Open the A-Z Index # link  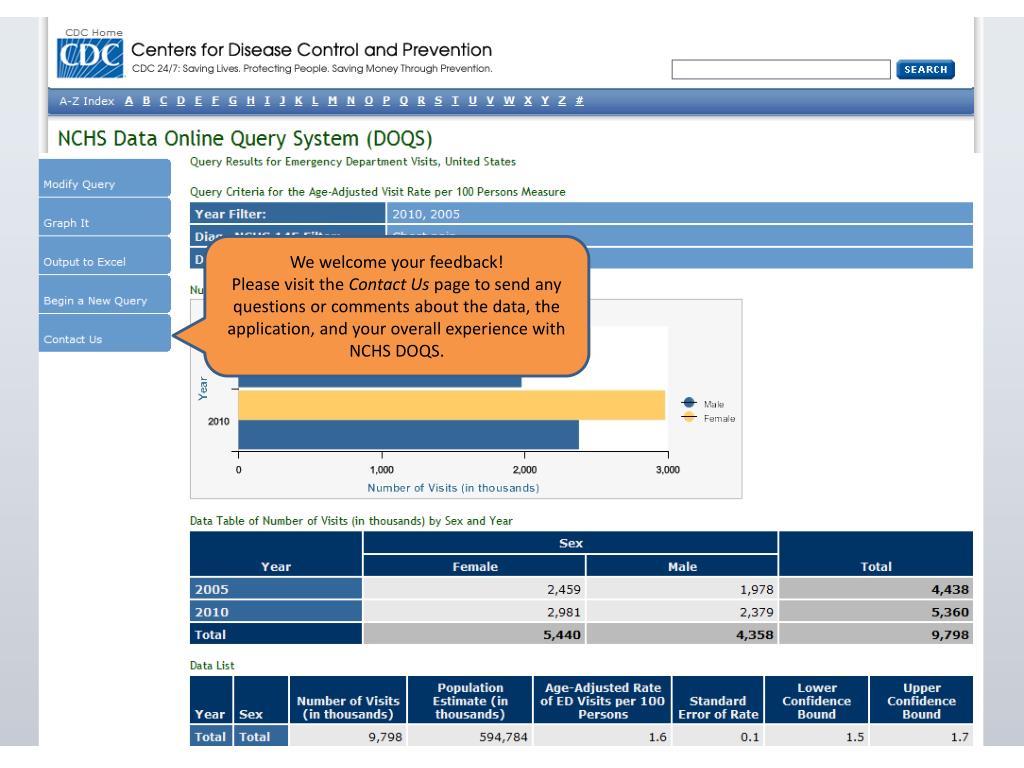[x=579, y=101]
